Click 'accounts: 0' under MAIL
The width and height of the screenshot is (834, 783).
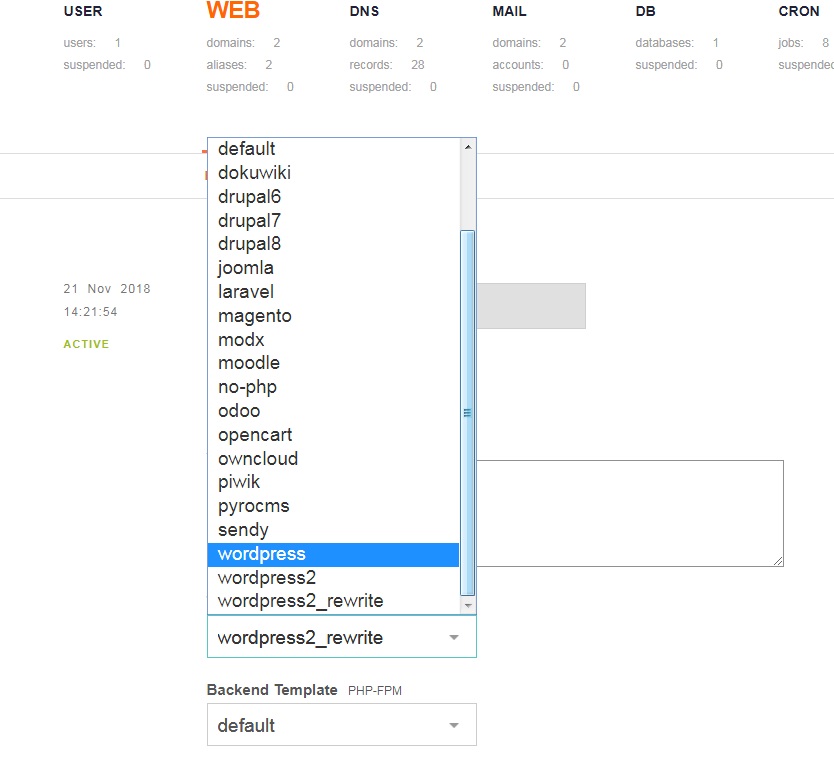click(530, 65)
